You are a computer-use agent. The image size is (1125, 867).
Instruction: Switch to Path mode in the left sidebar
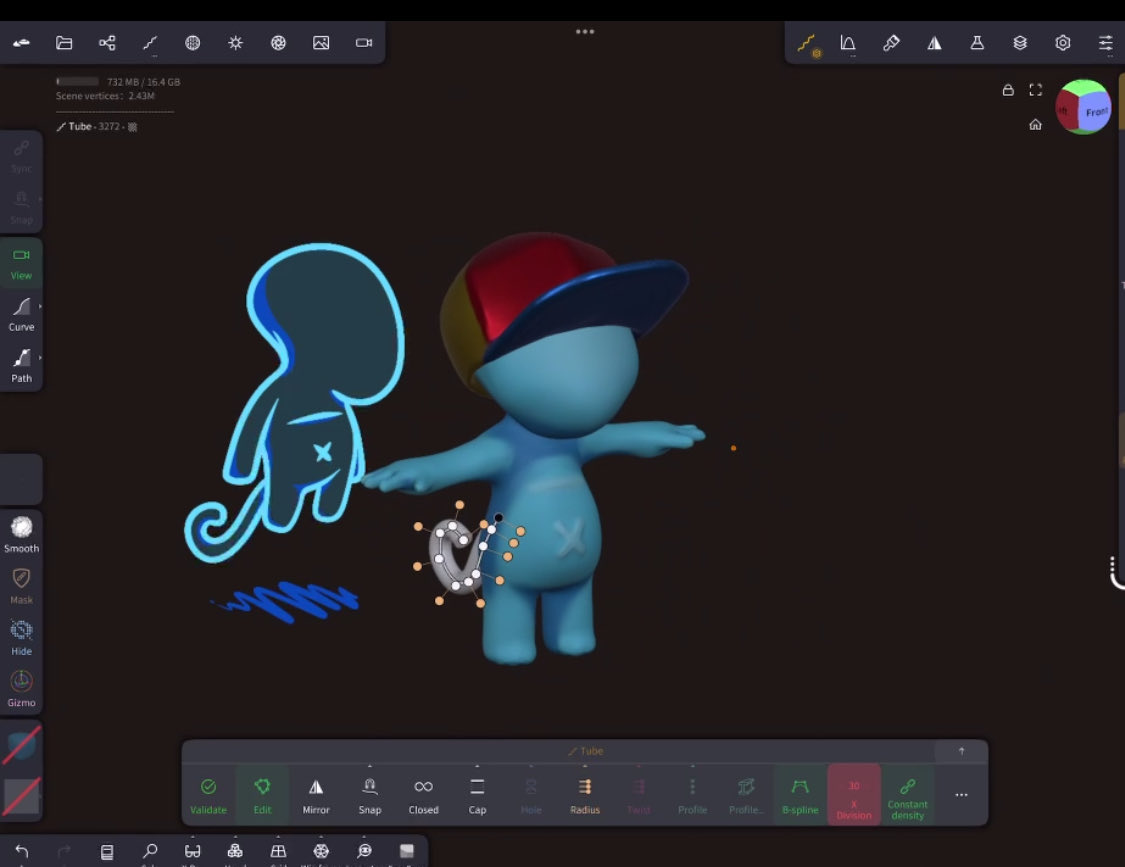21,365
